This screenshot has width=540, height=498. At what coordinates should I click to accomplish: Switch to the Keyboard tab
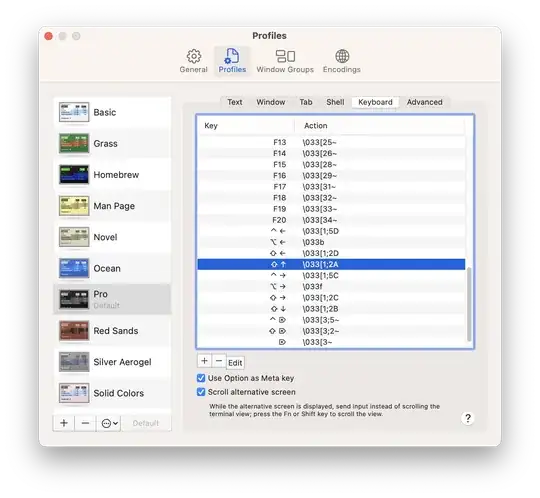pos(375,102)
